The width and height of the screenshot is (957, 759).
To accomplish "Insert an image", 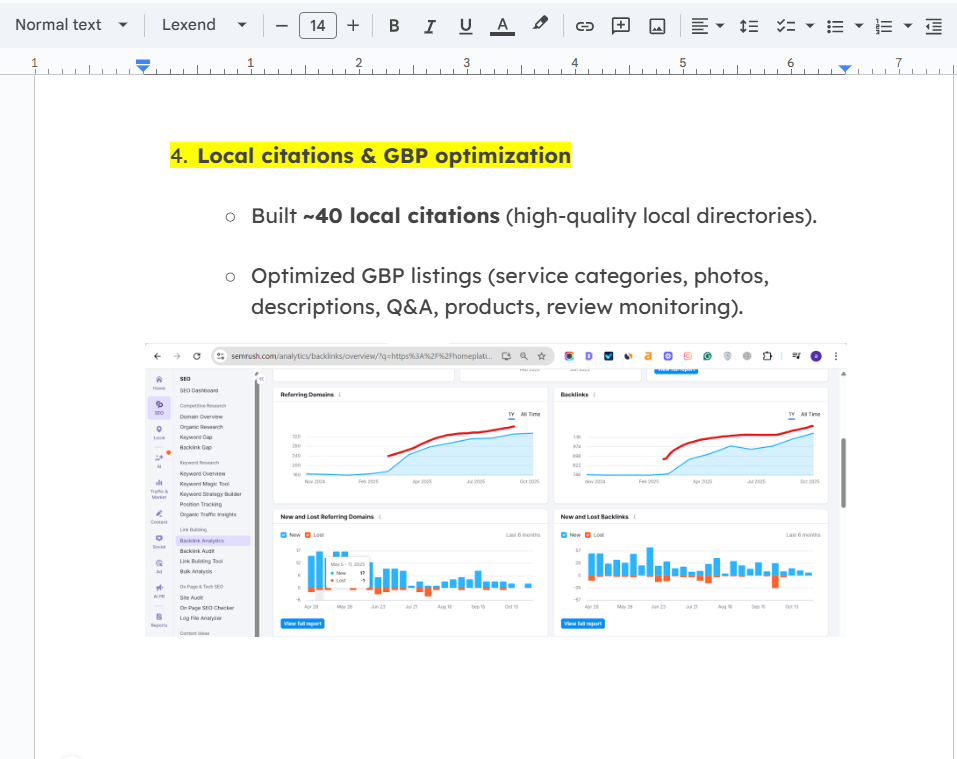I will [657, 26].
